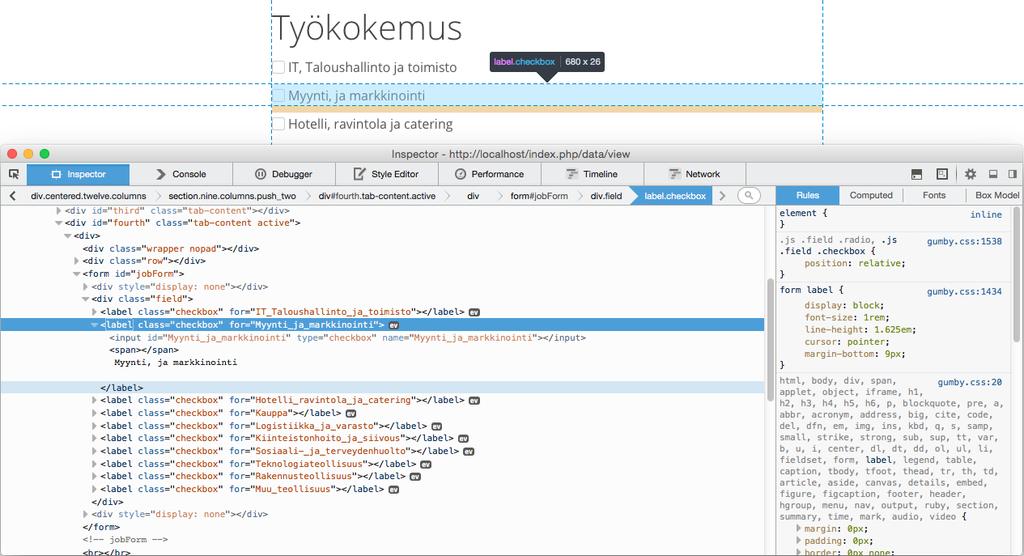Viewport: 1024px width, 556px height.
Task: Click breadcrumb right scroll arrow
Action: (722, 195)
